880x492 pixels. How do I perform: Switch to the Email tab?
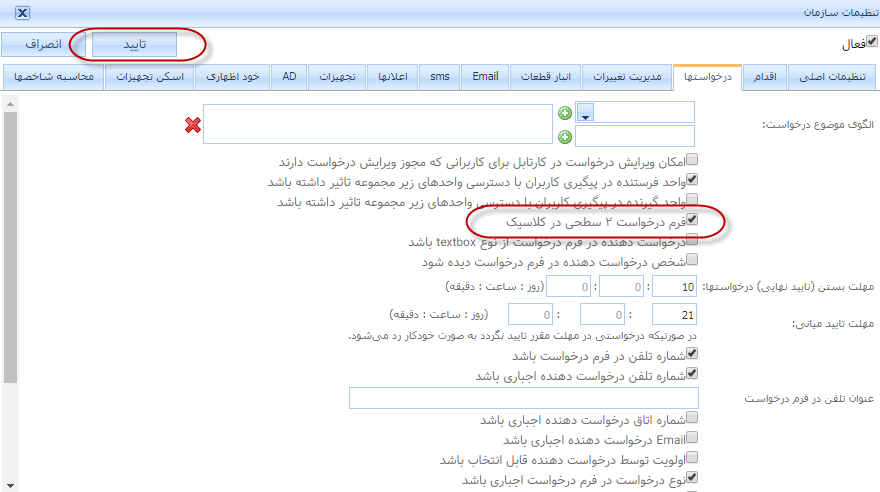[x=485, y=76]
